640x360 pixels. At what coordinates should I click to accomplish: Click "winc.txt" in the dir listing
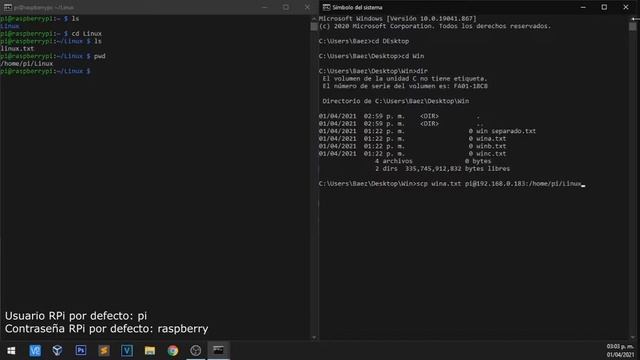pos(491,153)
